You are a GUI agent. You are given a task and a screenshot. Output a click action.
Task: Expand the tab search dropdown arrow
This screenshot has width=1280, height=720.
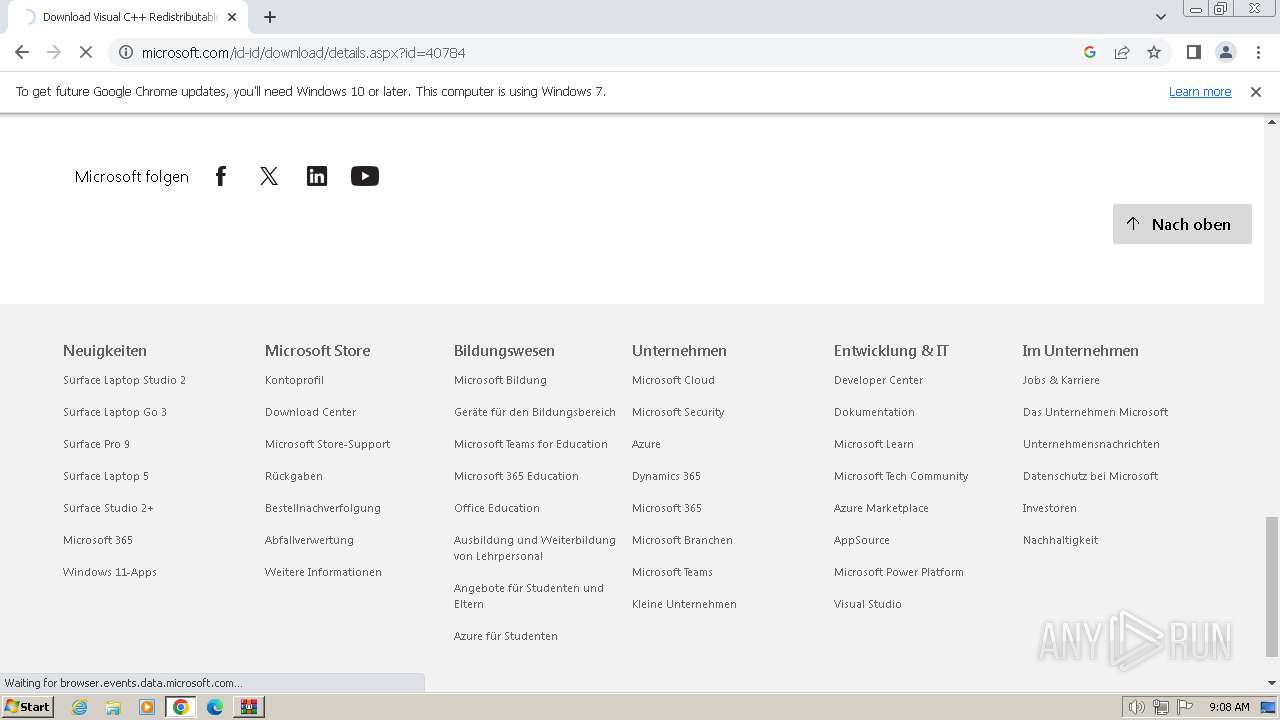pos(1160,17)
